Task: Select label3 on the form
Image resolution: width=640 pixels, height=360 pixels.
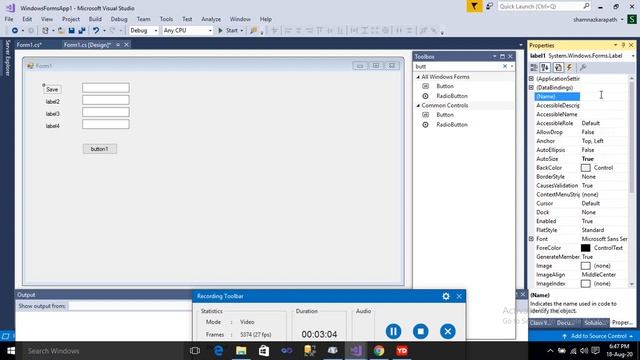Action: [x=53, y=114]
